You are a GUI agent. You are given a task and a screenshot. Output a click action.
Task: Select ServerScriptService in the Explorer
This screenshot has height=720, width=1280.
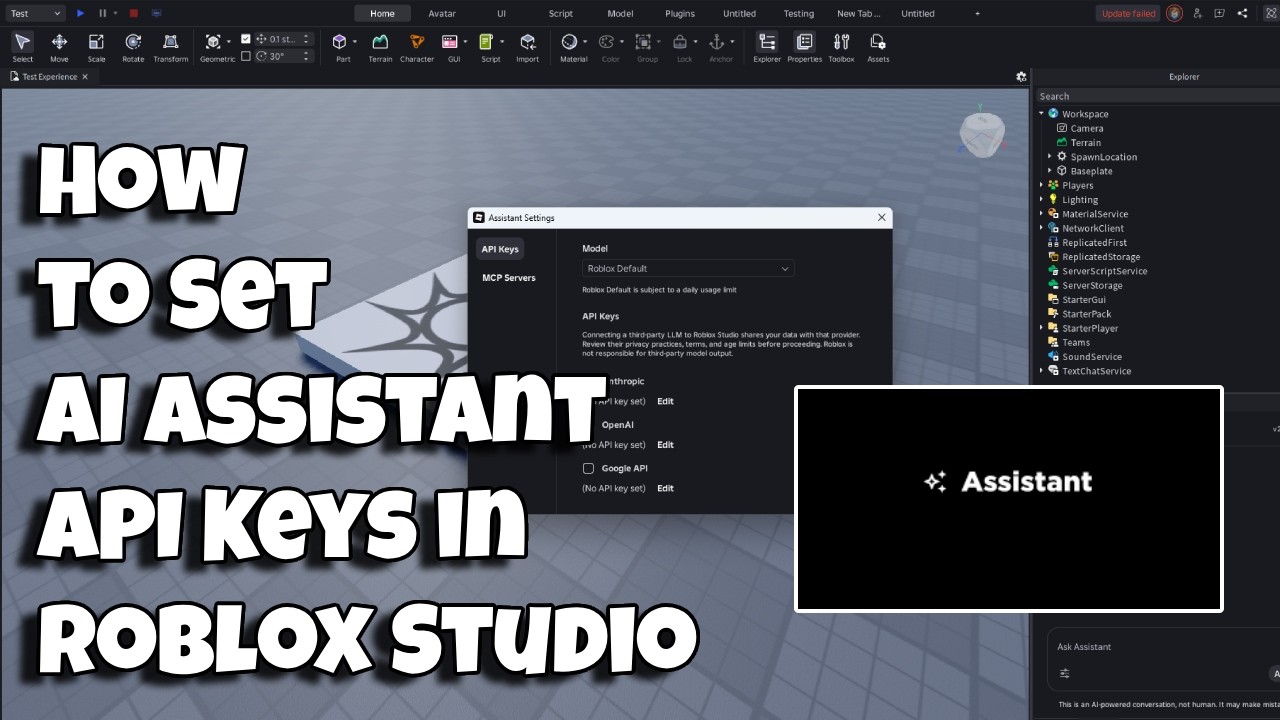pyautogui.click(x=1104, y=271)
